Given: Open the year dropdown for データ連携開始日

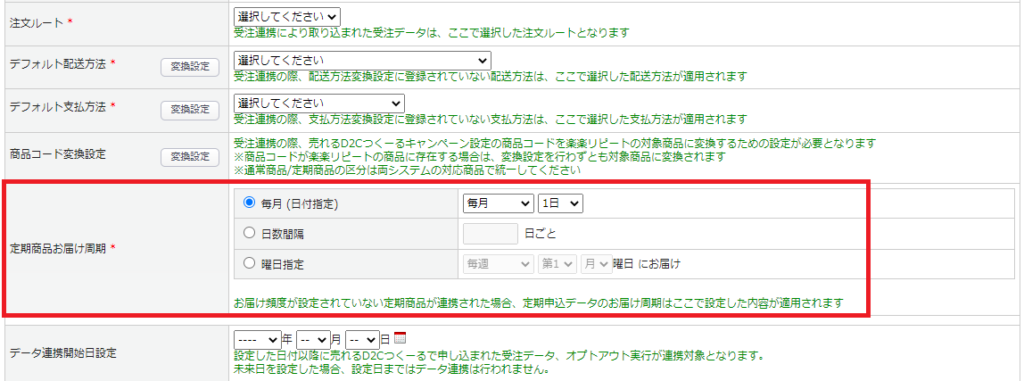Looking at the screenshot, I should coord(257,339).
